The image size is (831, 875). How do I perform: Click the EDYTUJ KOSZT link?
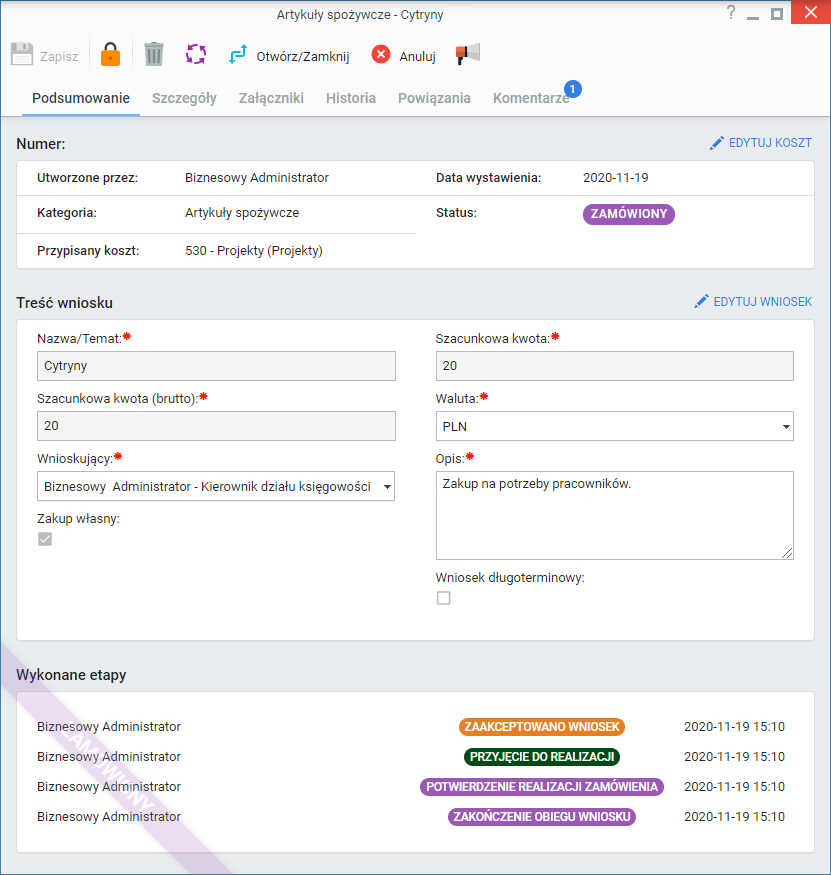(x=770, y=143)
